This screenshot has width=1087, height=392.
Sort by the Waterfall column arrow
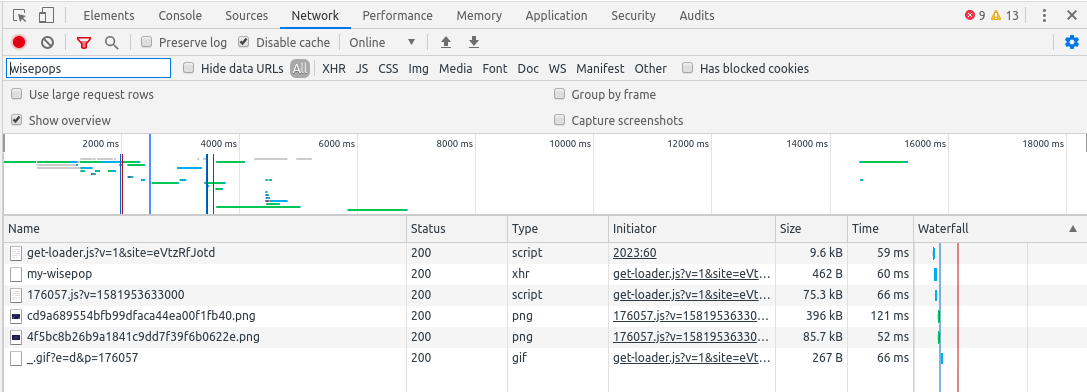[1072, 228]
